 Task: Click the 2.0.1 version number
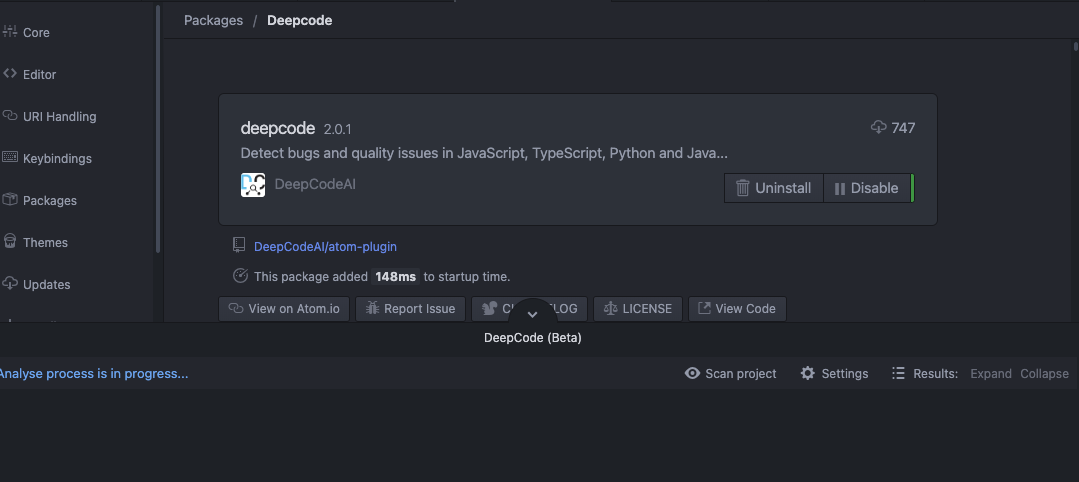tap(338, 129)
